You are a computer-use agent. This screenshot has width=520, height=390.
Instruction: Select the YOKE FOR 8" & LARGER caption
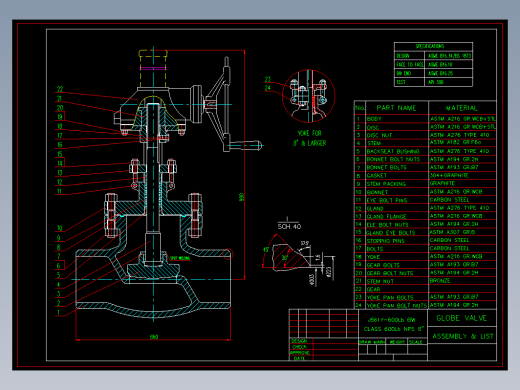tap(309, 138)
